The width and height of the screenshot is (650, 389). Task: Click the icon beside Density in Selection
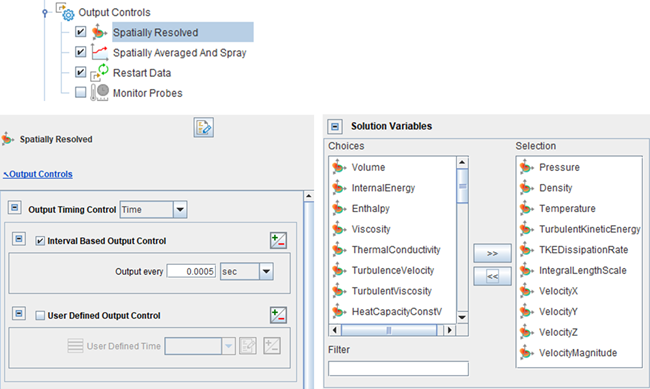point(526,188)
